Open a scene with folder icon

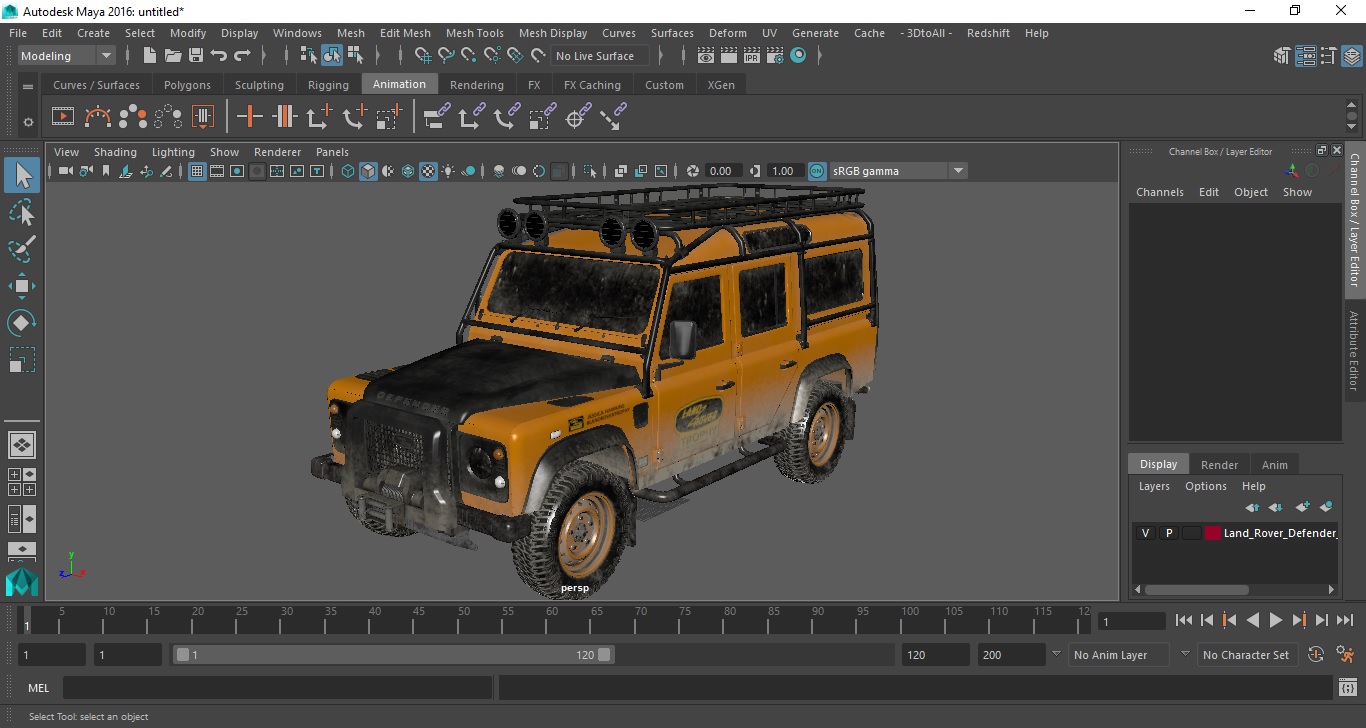point(173,56)
